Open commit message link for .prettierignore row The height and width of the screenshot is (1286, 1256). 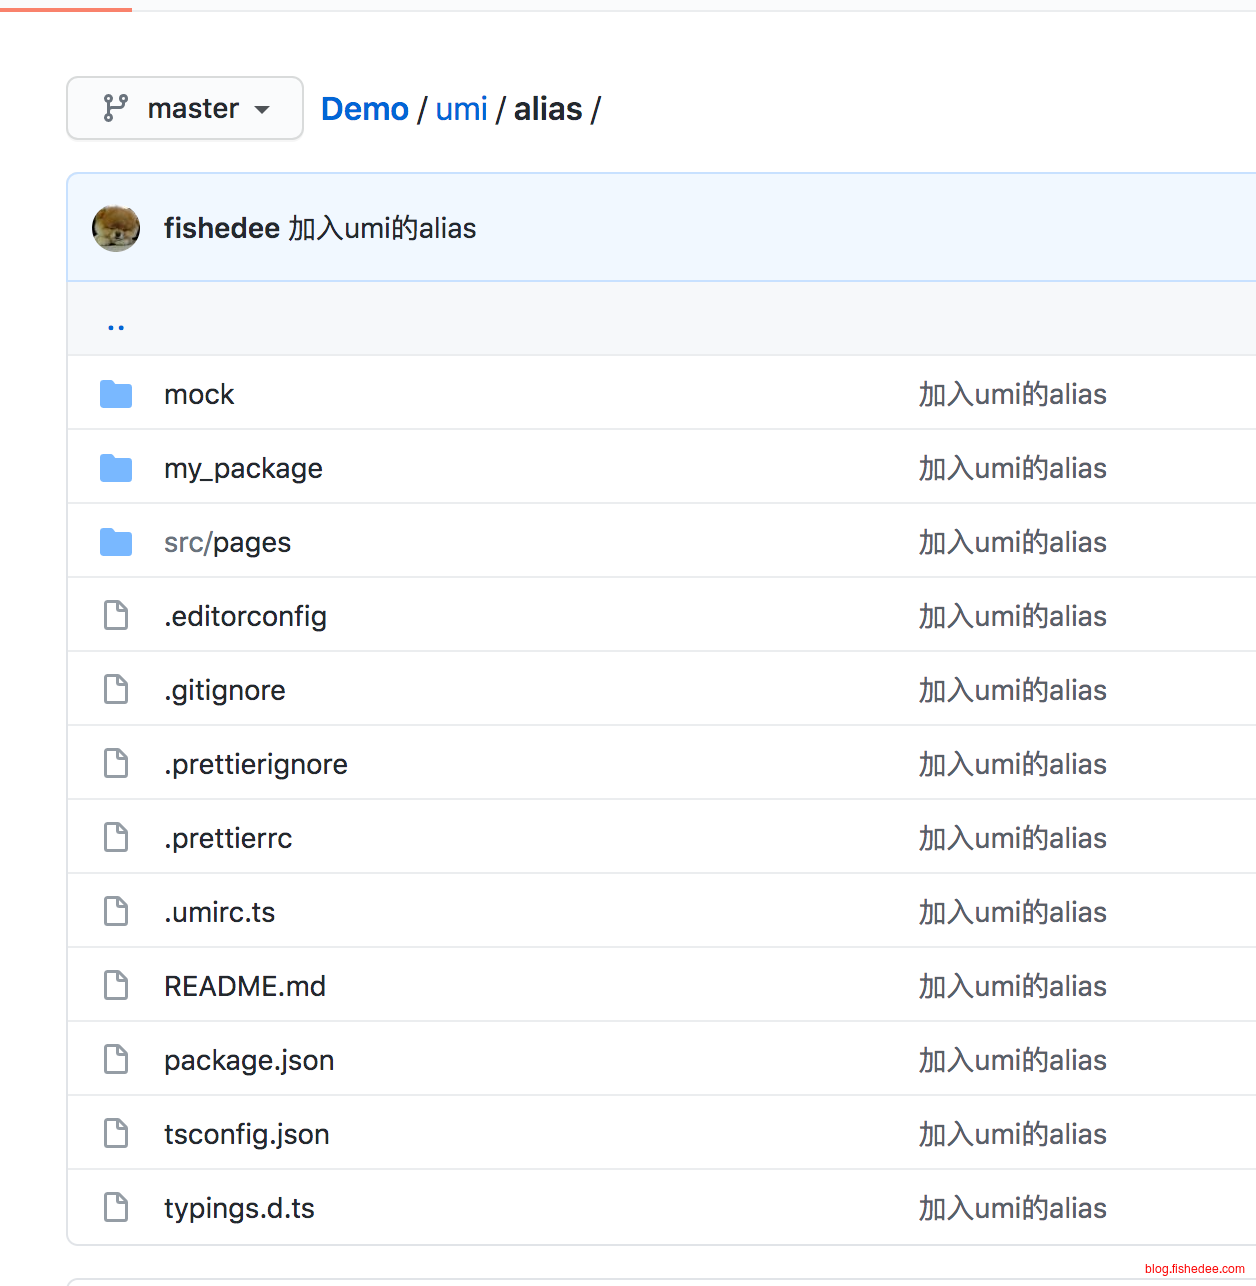coord(1012,764)
